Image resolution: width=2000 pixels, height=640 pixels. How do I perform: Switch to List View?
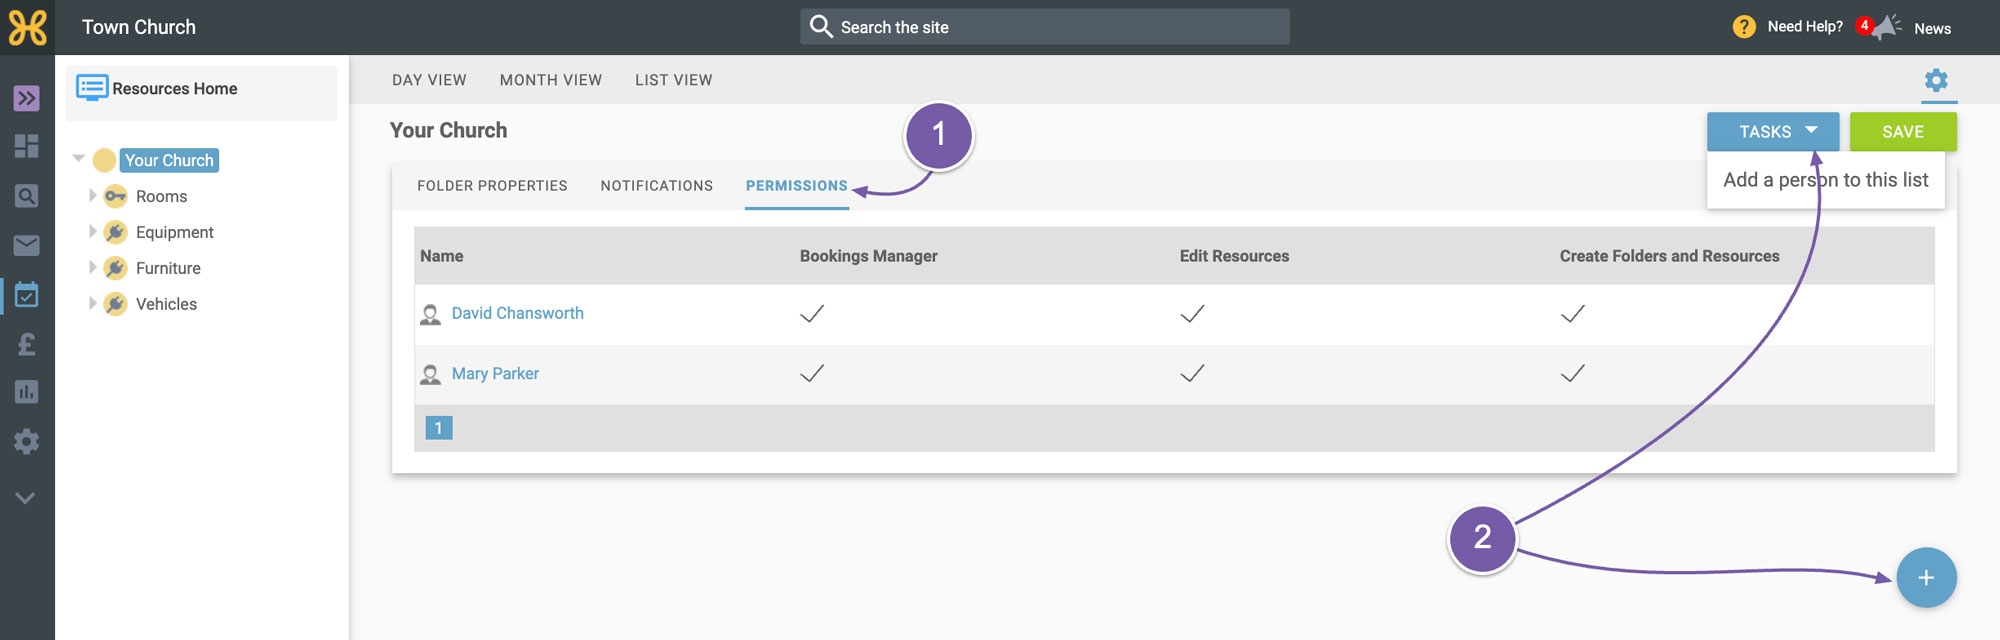click(674, 80)
